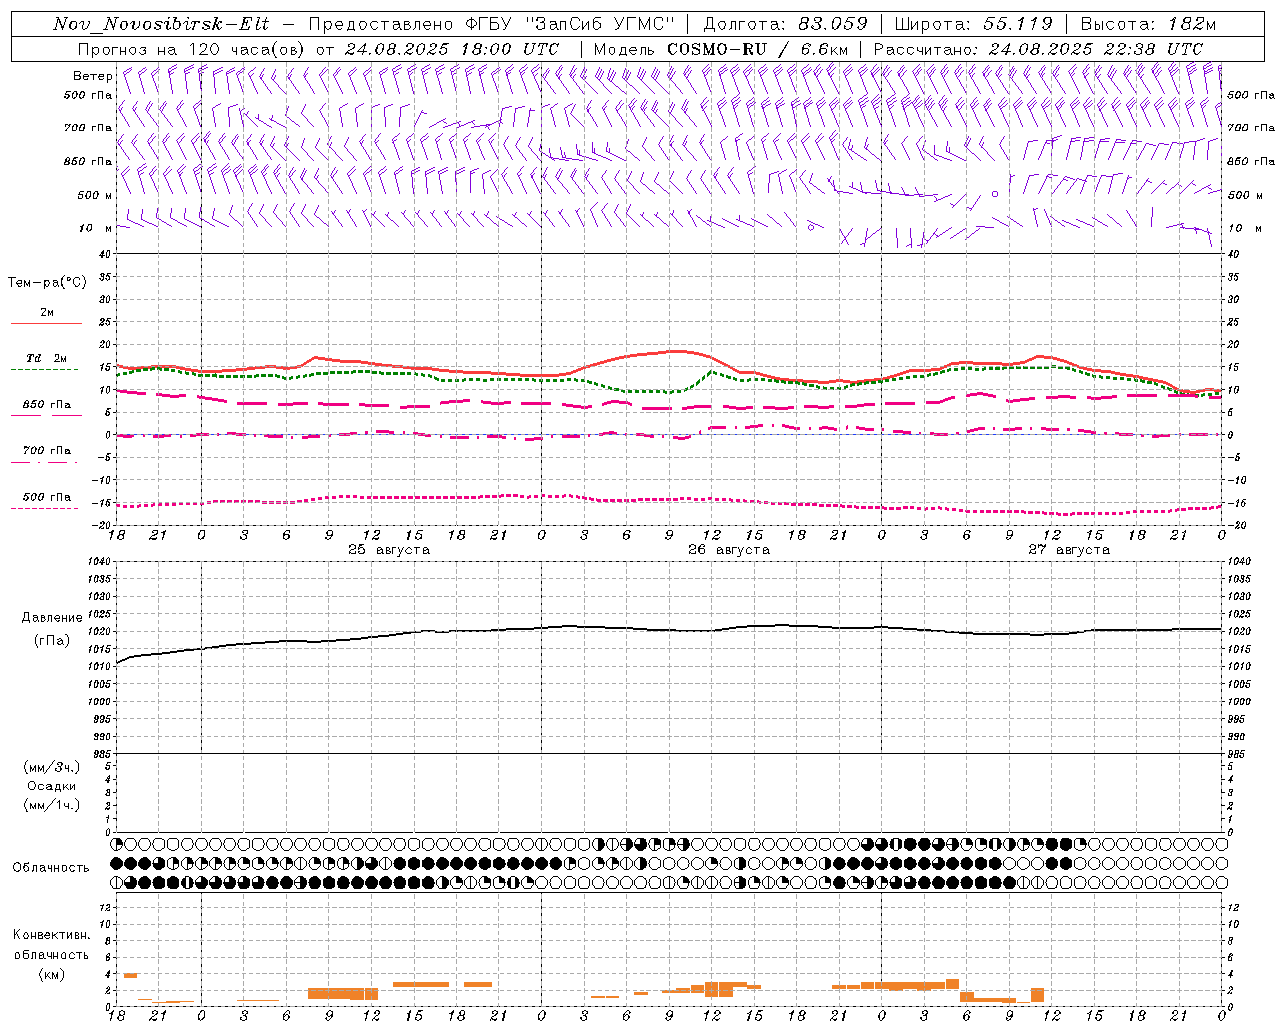The width and height of the screenshot is (1280, 1024).
Task: Click the 25 августа date label
Action: 389,550
